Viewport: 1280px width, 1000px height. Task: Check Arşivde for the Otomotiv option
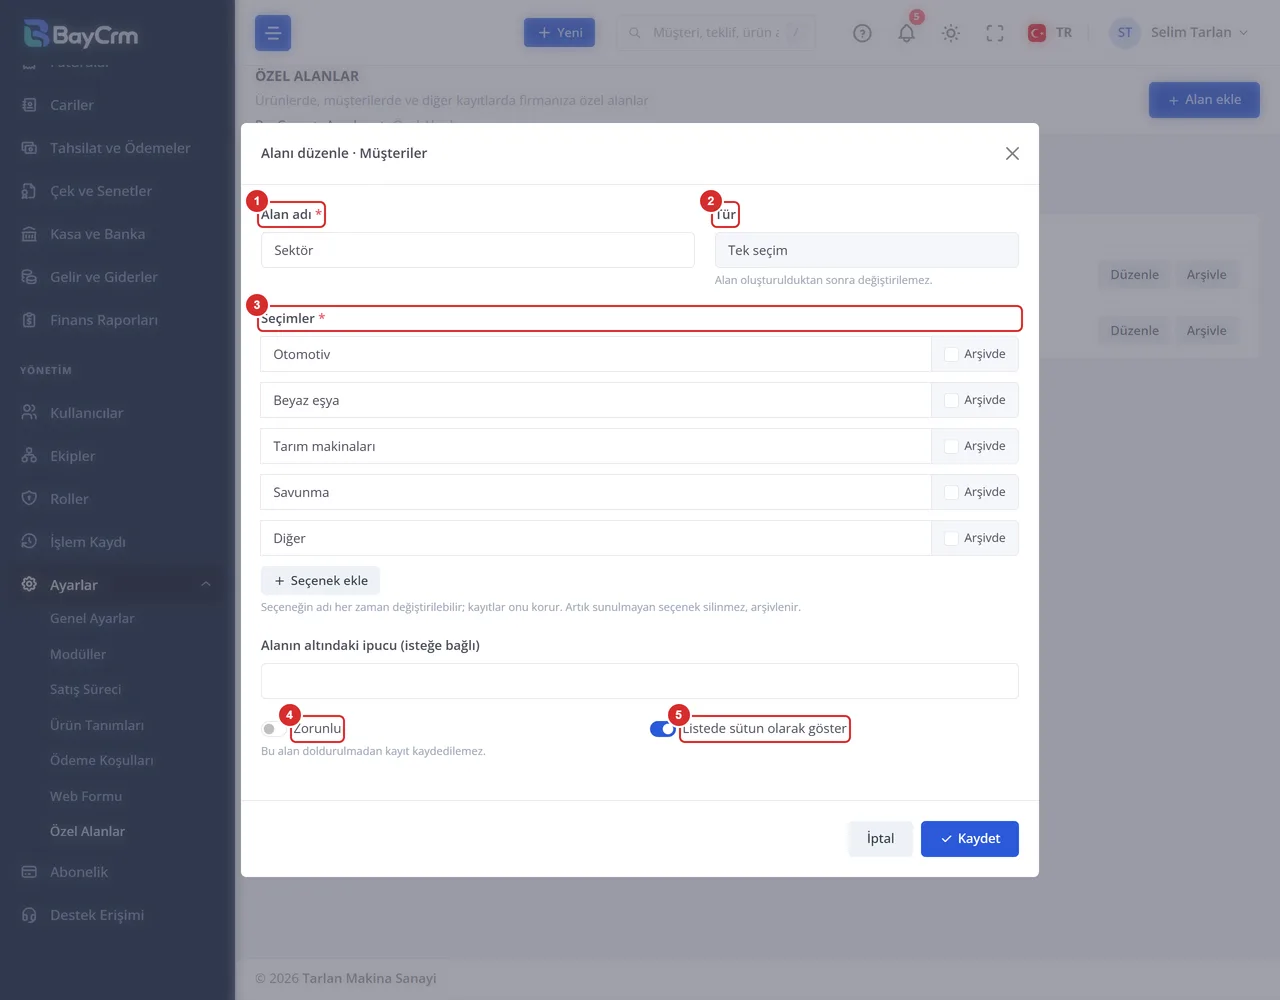[x=951, y=354]
